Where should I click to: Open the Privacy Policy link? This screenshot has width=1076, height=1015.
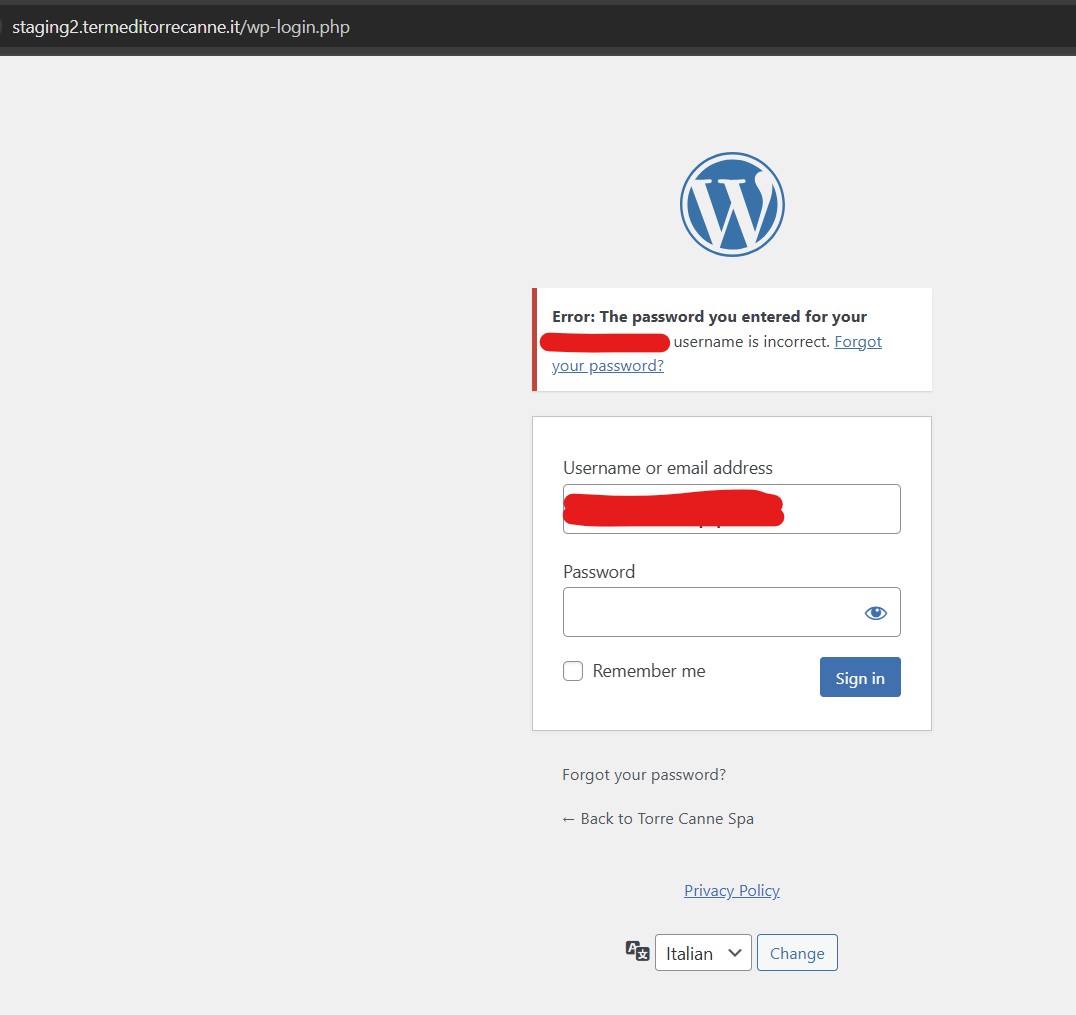(x=732, y=891)
